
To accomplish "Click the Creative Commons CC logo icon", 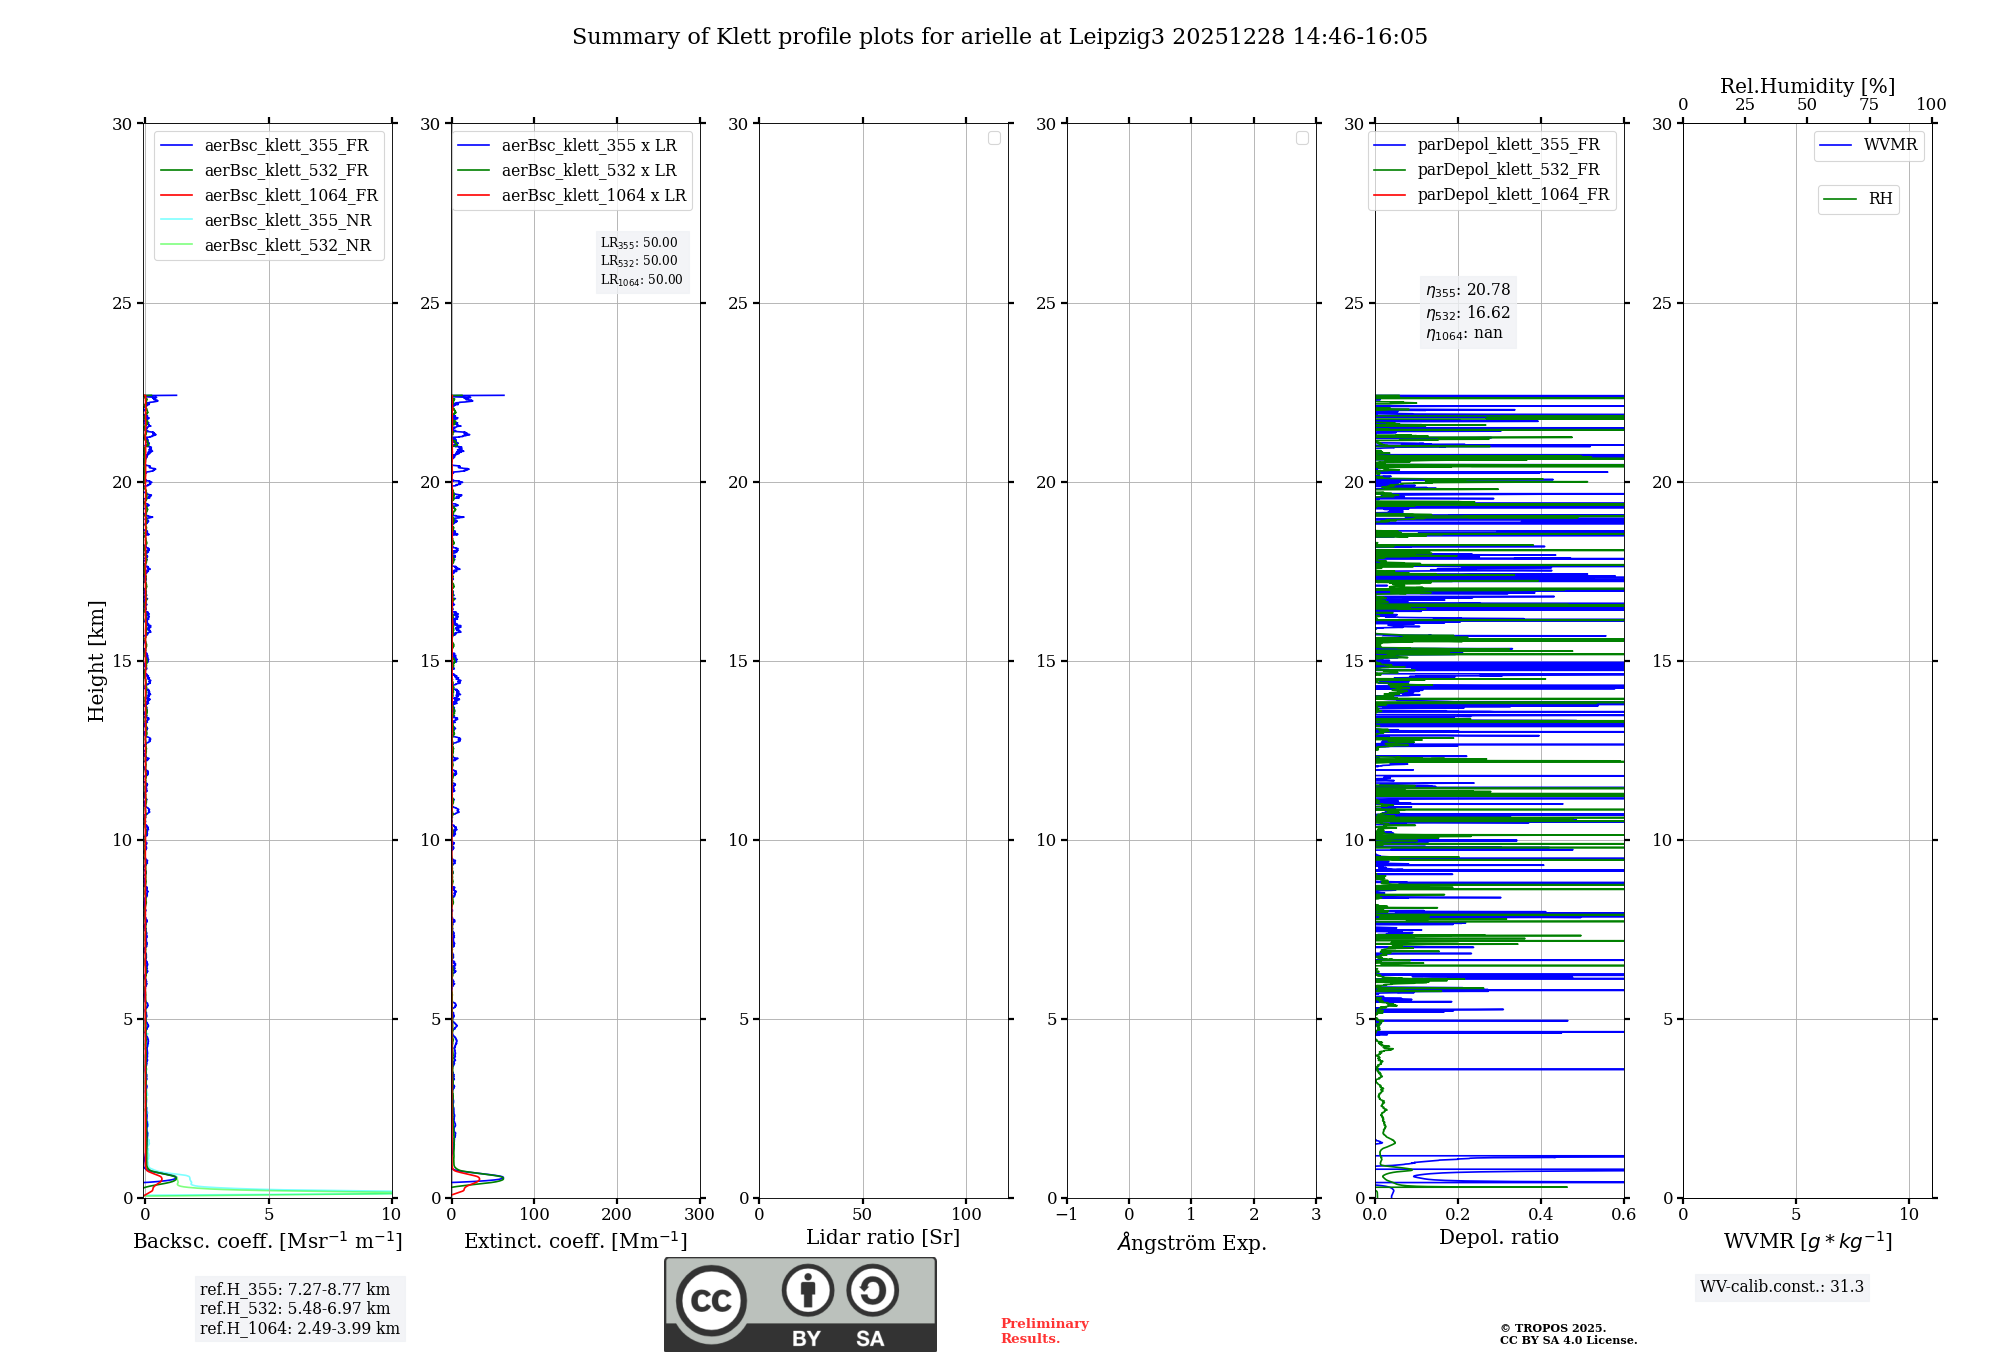I will (x=711, y=1300).
